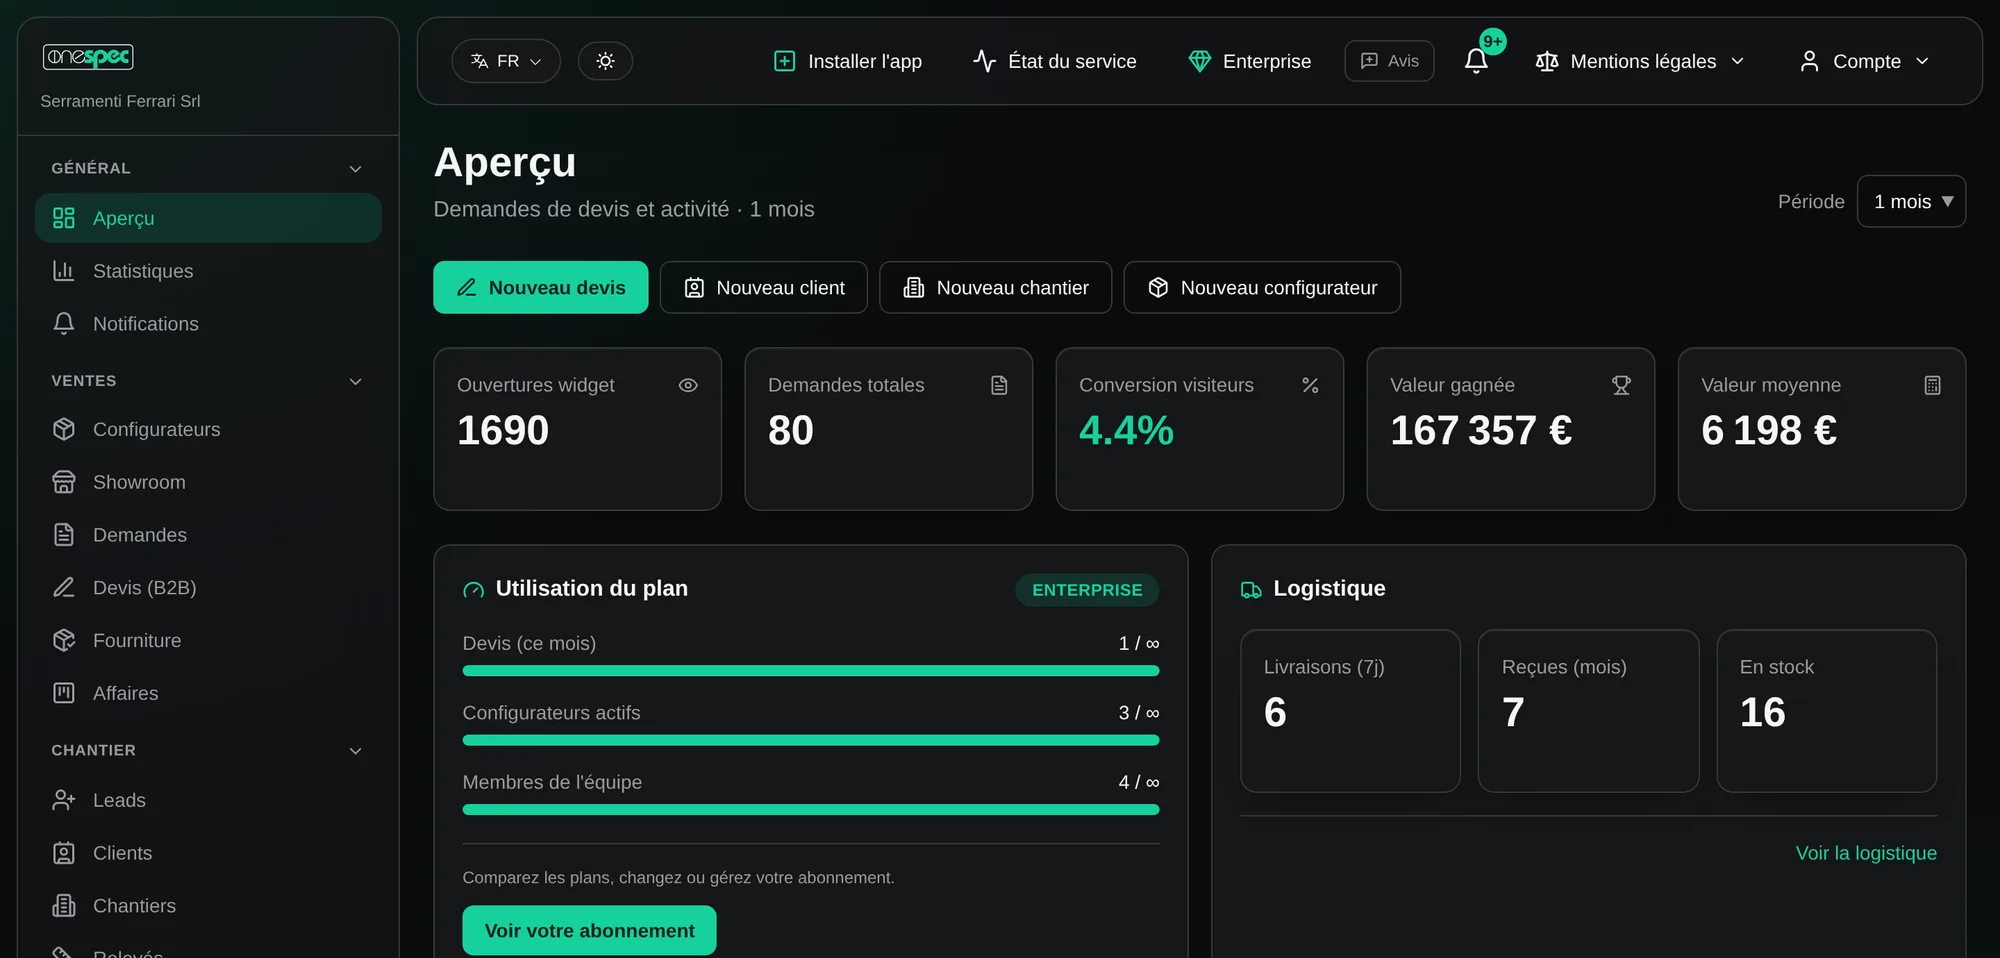The width and height of the screenshot is (2000, 958).
Task: Click the Devis (ce mois) progress bar
Action: click(811, 671)
